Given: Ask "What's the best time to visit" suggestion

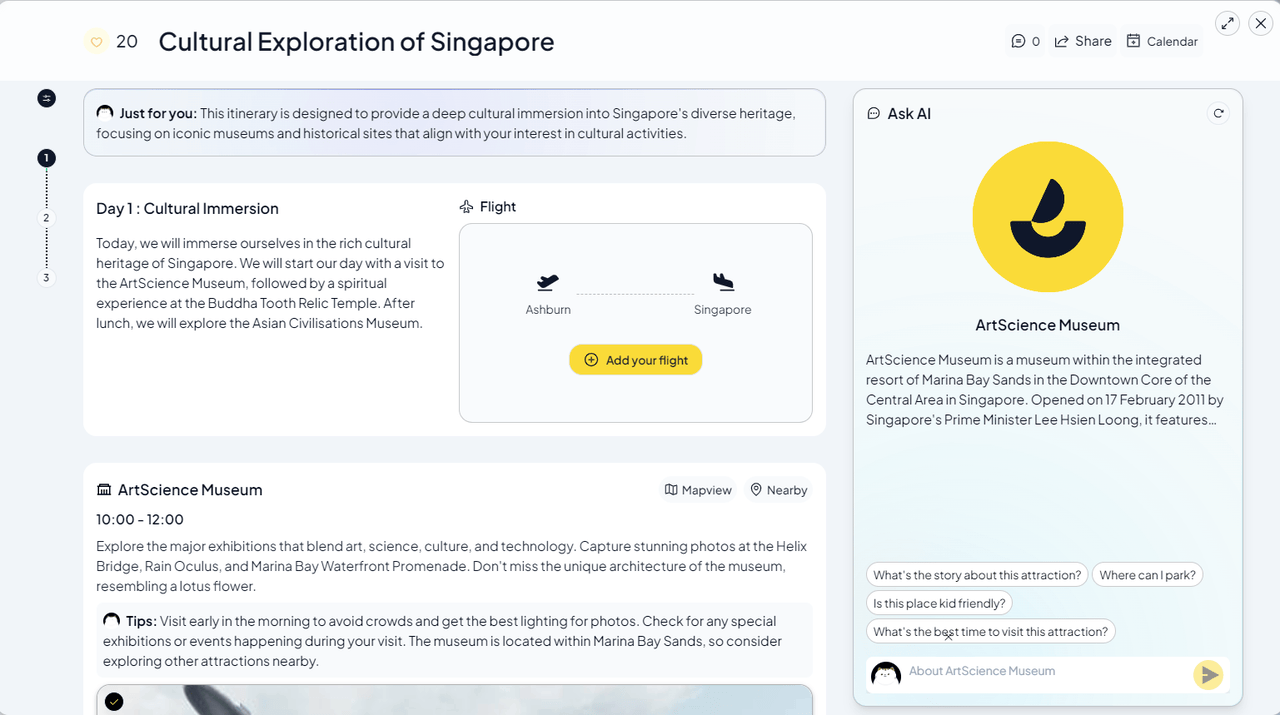Looking at the screenshot, I should pyautogui.click(x=990, y=631).
